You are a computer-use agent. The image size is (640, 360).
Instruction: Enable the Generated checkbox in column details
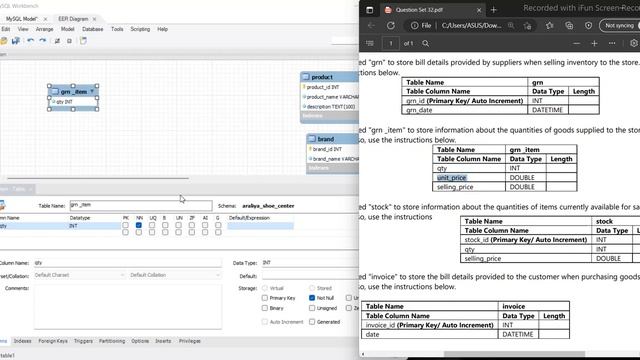[312, 322]
